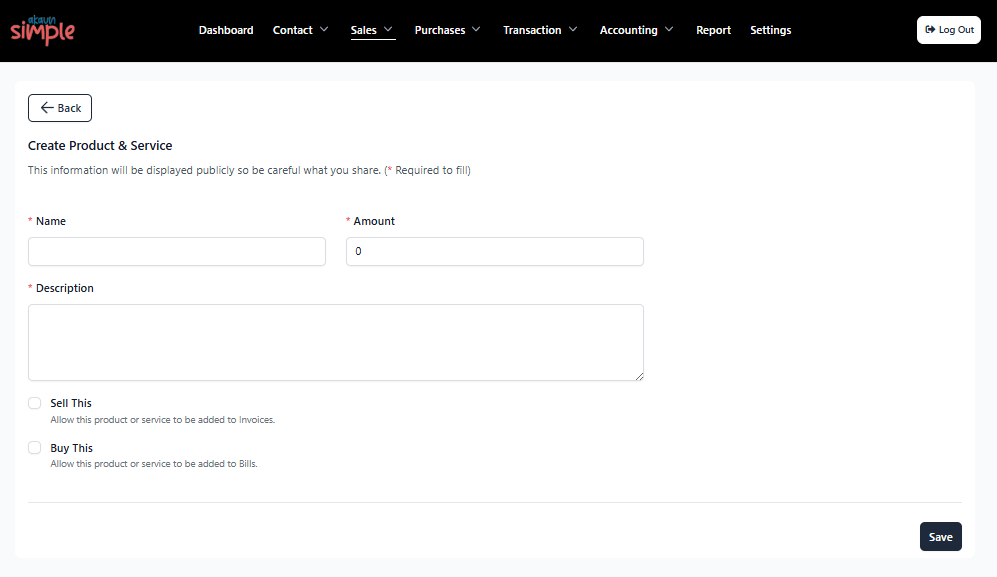
Task: Expand the Accounting dropdown menu
Action: pos(636,30)
